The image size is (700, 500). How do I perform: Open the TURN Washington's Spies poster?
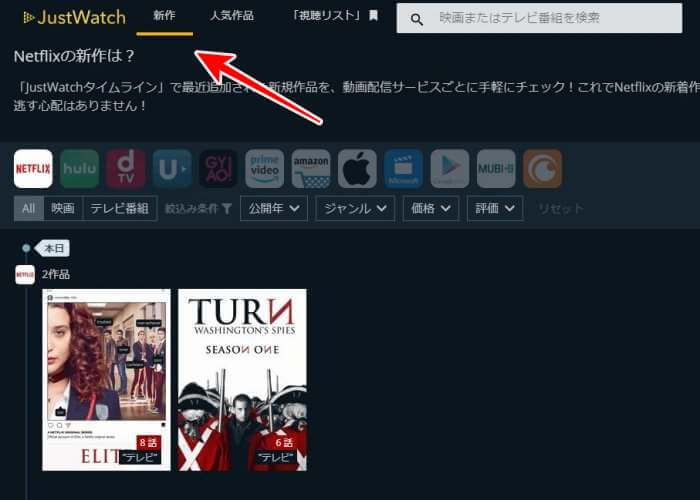[x=242, y=380]
